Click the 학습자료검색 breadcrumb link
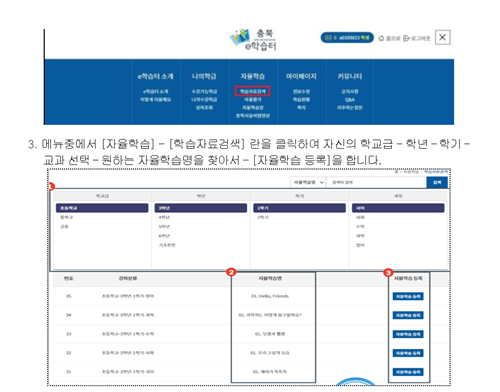The image size is (500, 392). pyautogui.click(x=436, y=172)
